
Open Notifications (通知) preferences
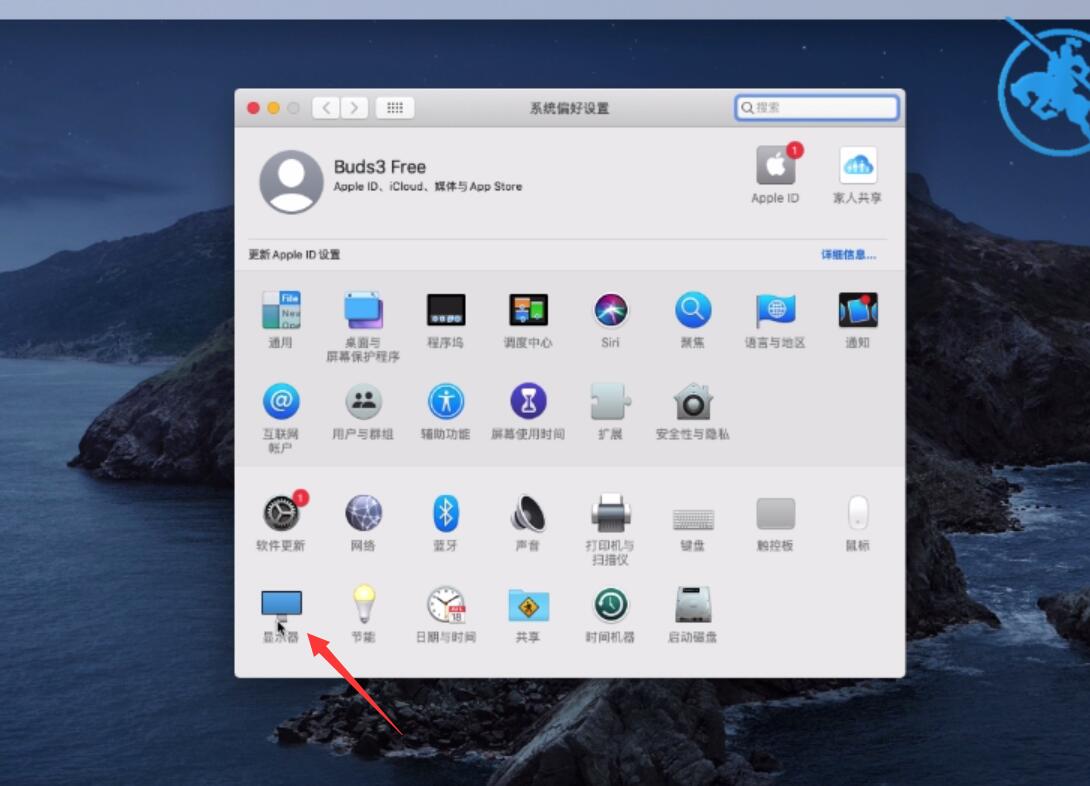[858, 311]
